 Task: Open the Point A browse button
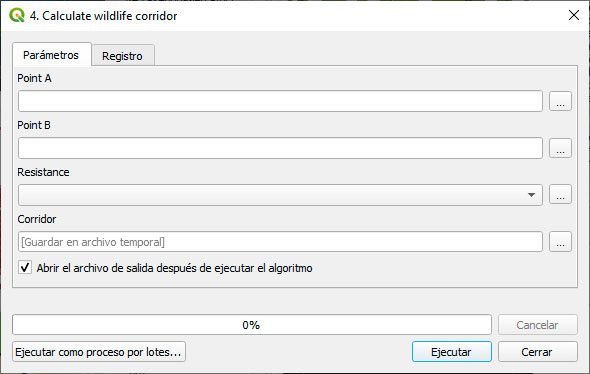[560, 101]
